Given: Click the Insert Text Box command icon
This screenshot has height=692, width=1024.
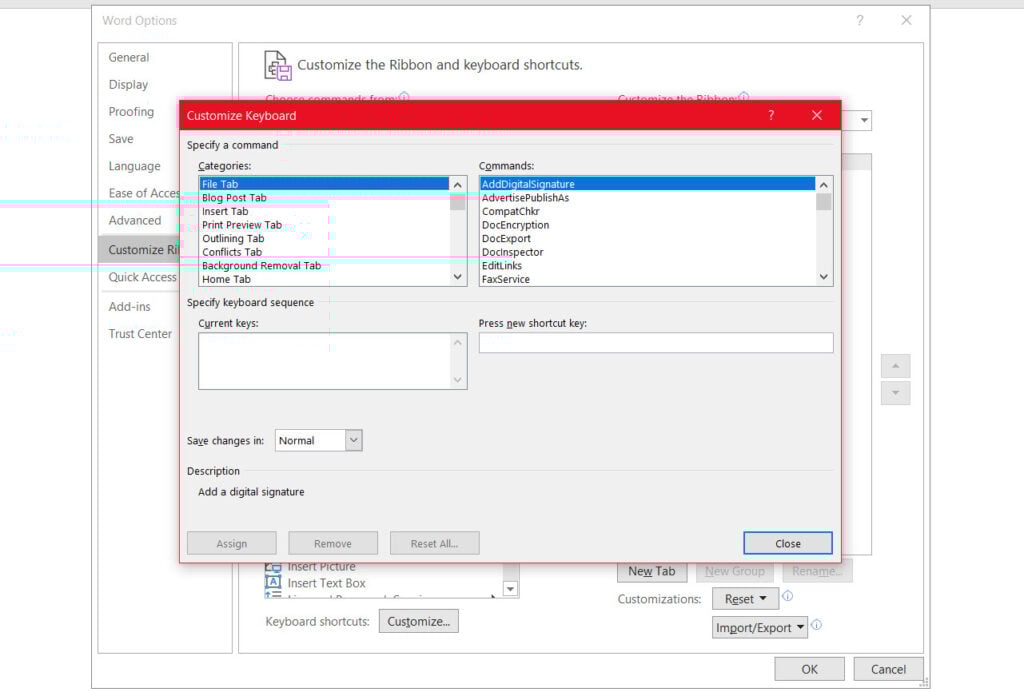Looking at the screenshot, I should [274, 582].
